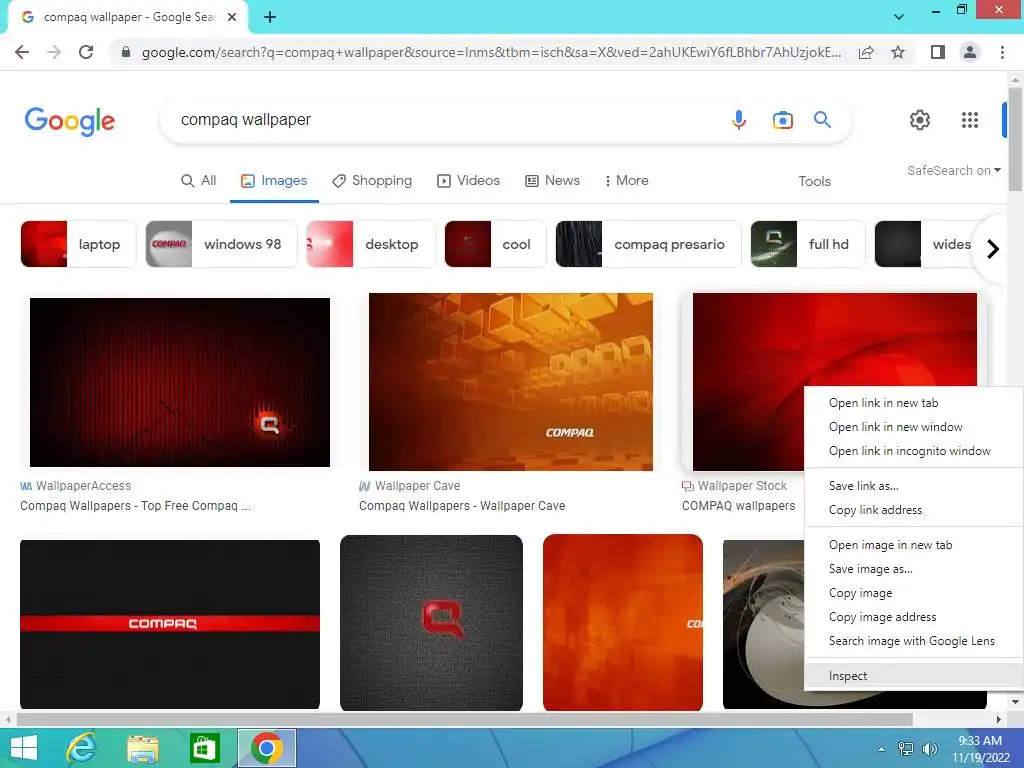Open the dark red Compaq thumbnail from WallpaperAccess
Viewport: 1024px width, 768px height.
180,382
